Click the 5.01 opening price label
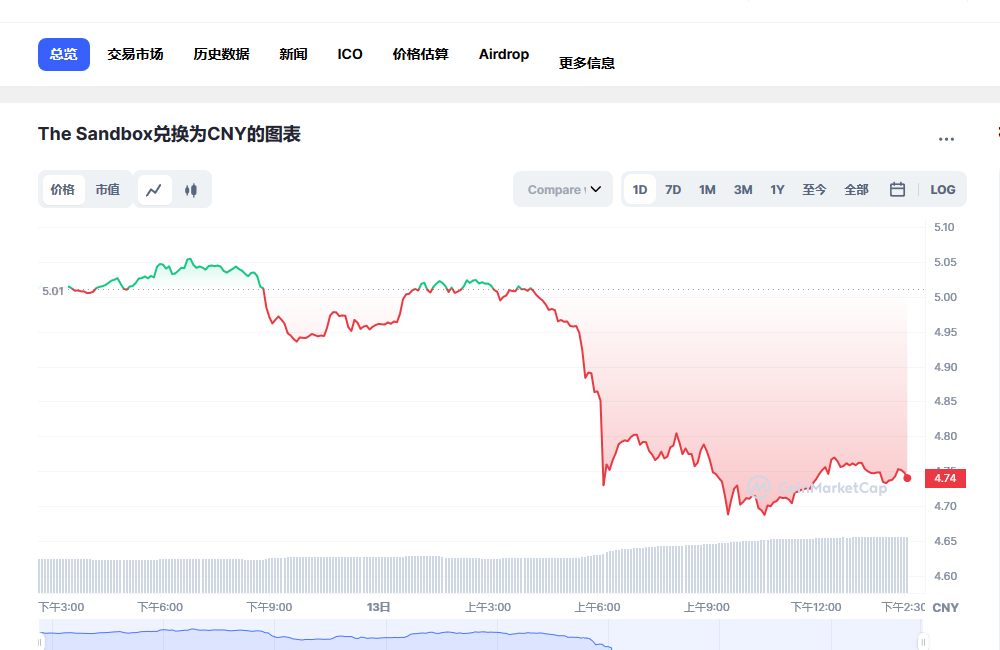 point(53,291)
